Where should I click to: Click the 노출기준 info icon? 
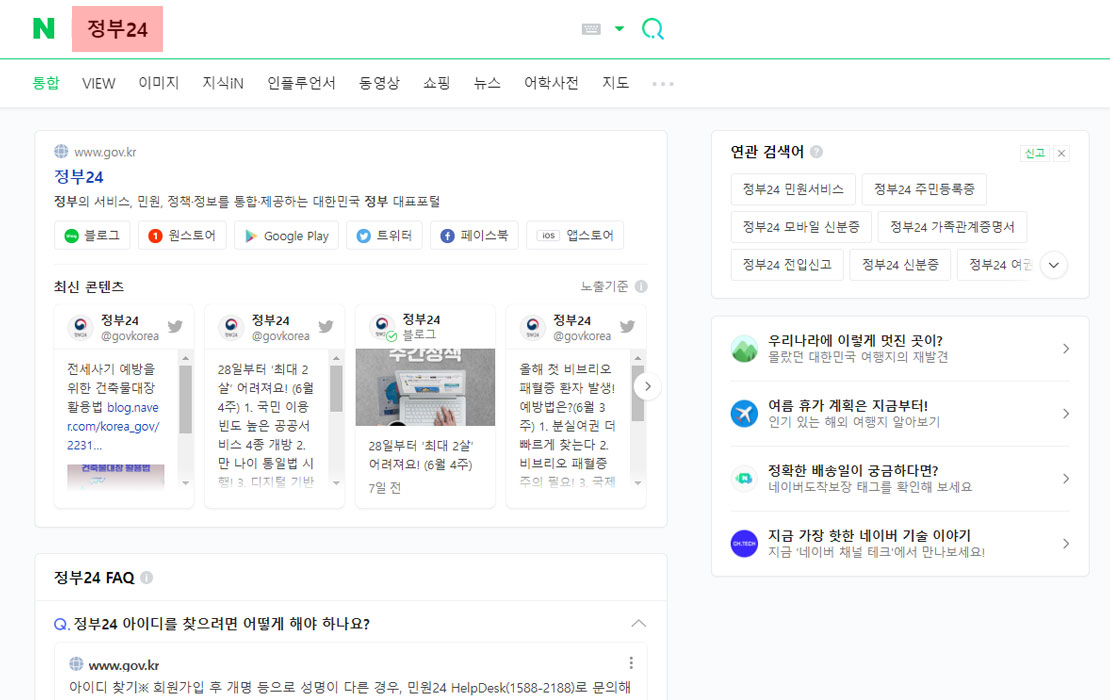[641, 286]
